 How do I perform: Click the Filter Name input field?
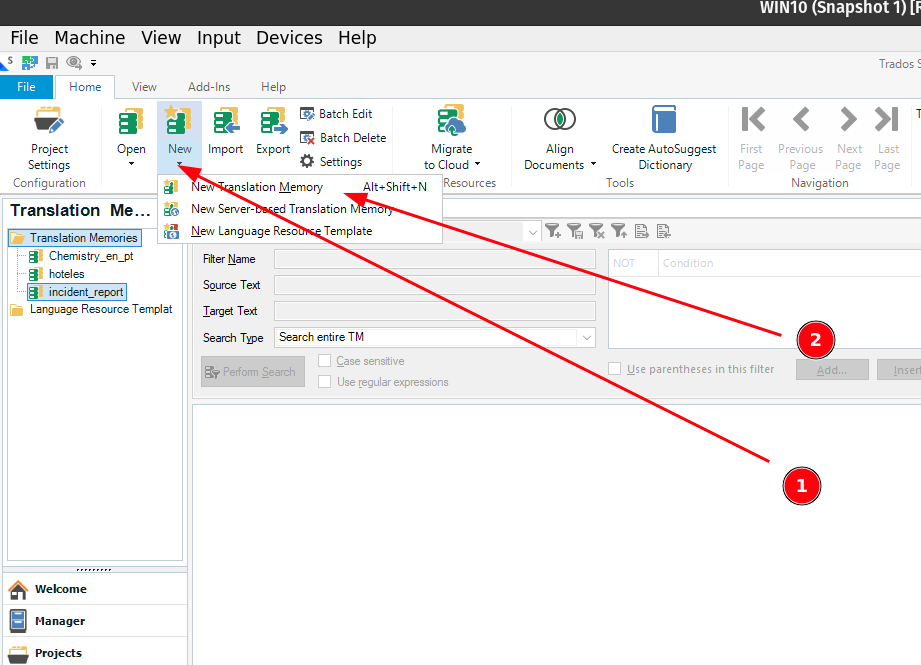(x=435, y=259)
